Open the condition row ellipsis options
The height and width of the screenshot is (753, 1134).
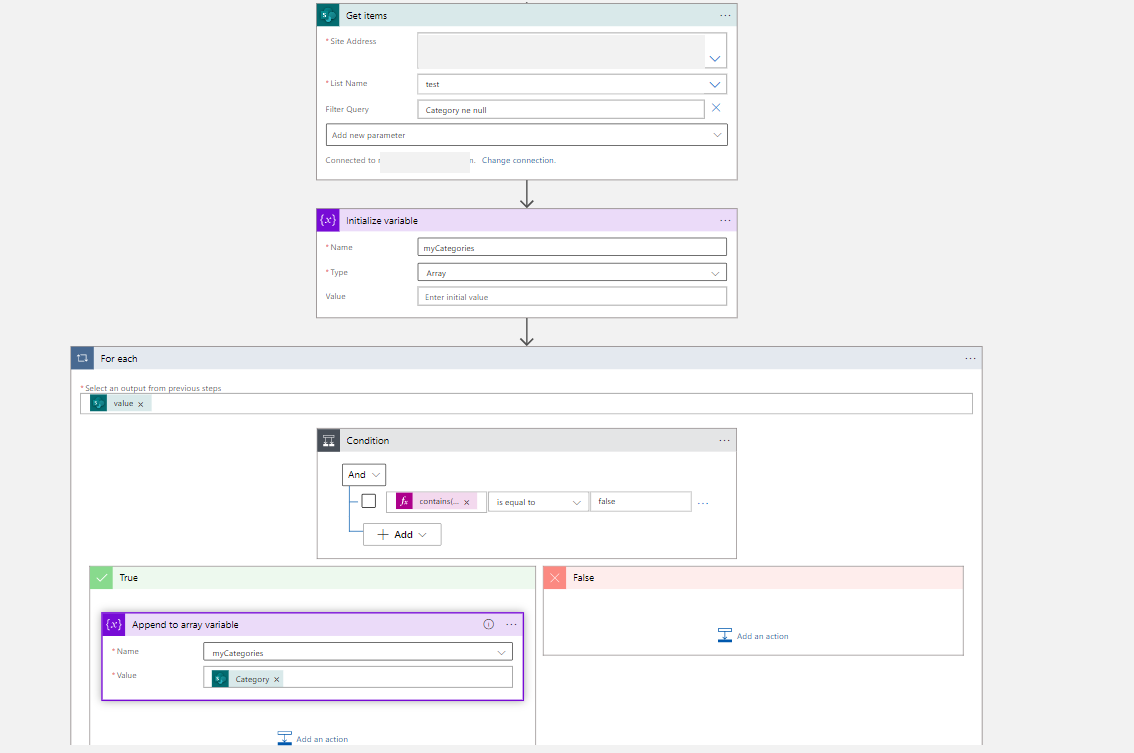[703, 503]
